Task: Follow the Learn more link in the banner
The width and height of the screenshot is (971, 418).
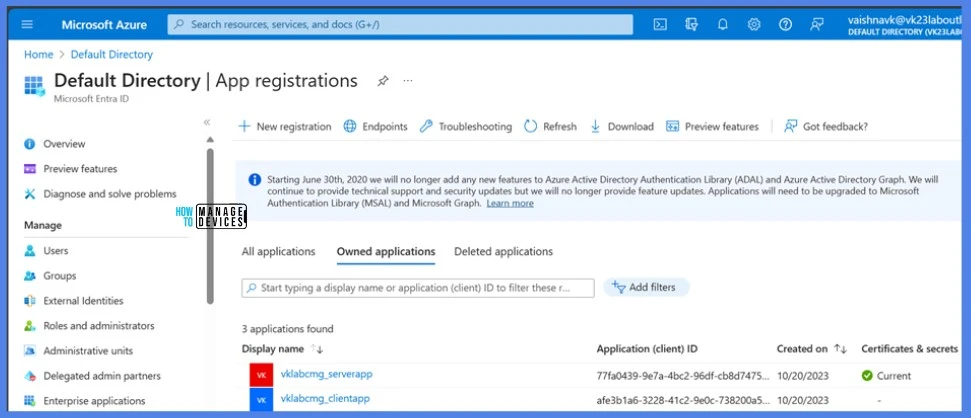Action: tap(510, 203)
